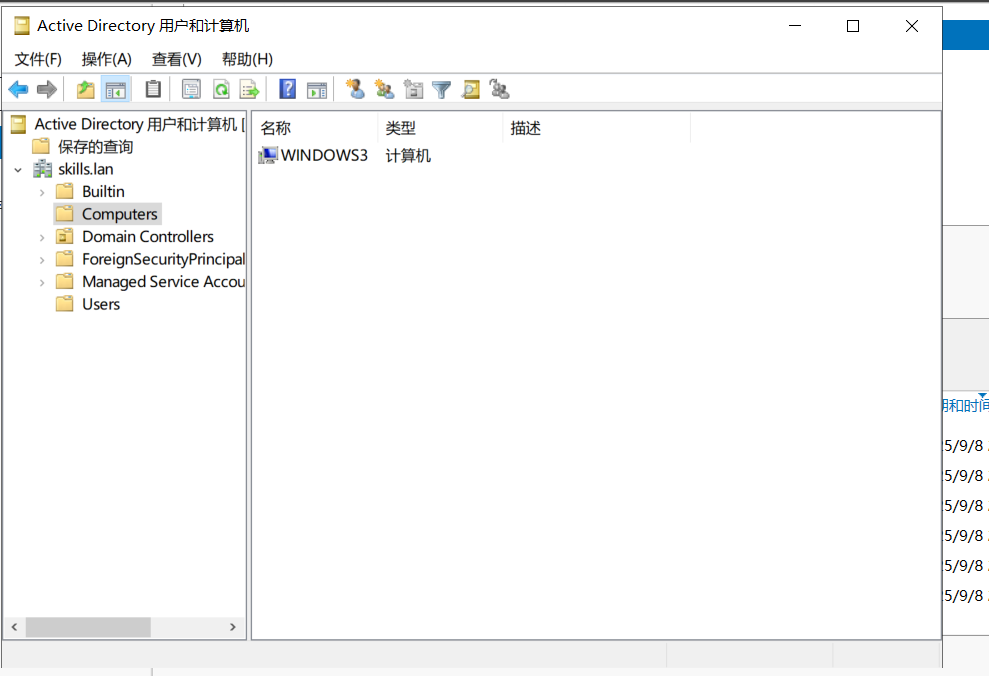Image resolution: width=989 pixels, height=676 pixels.
Task: Click the Find objects toolbar icon
Action: click(470, 90)
